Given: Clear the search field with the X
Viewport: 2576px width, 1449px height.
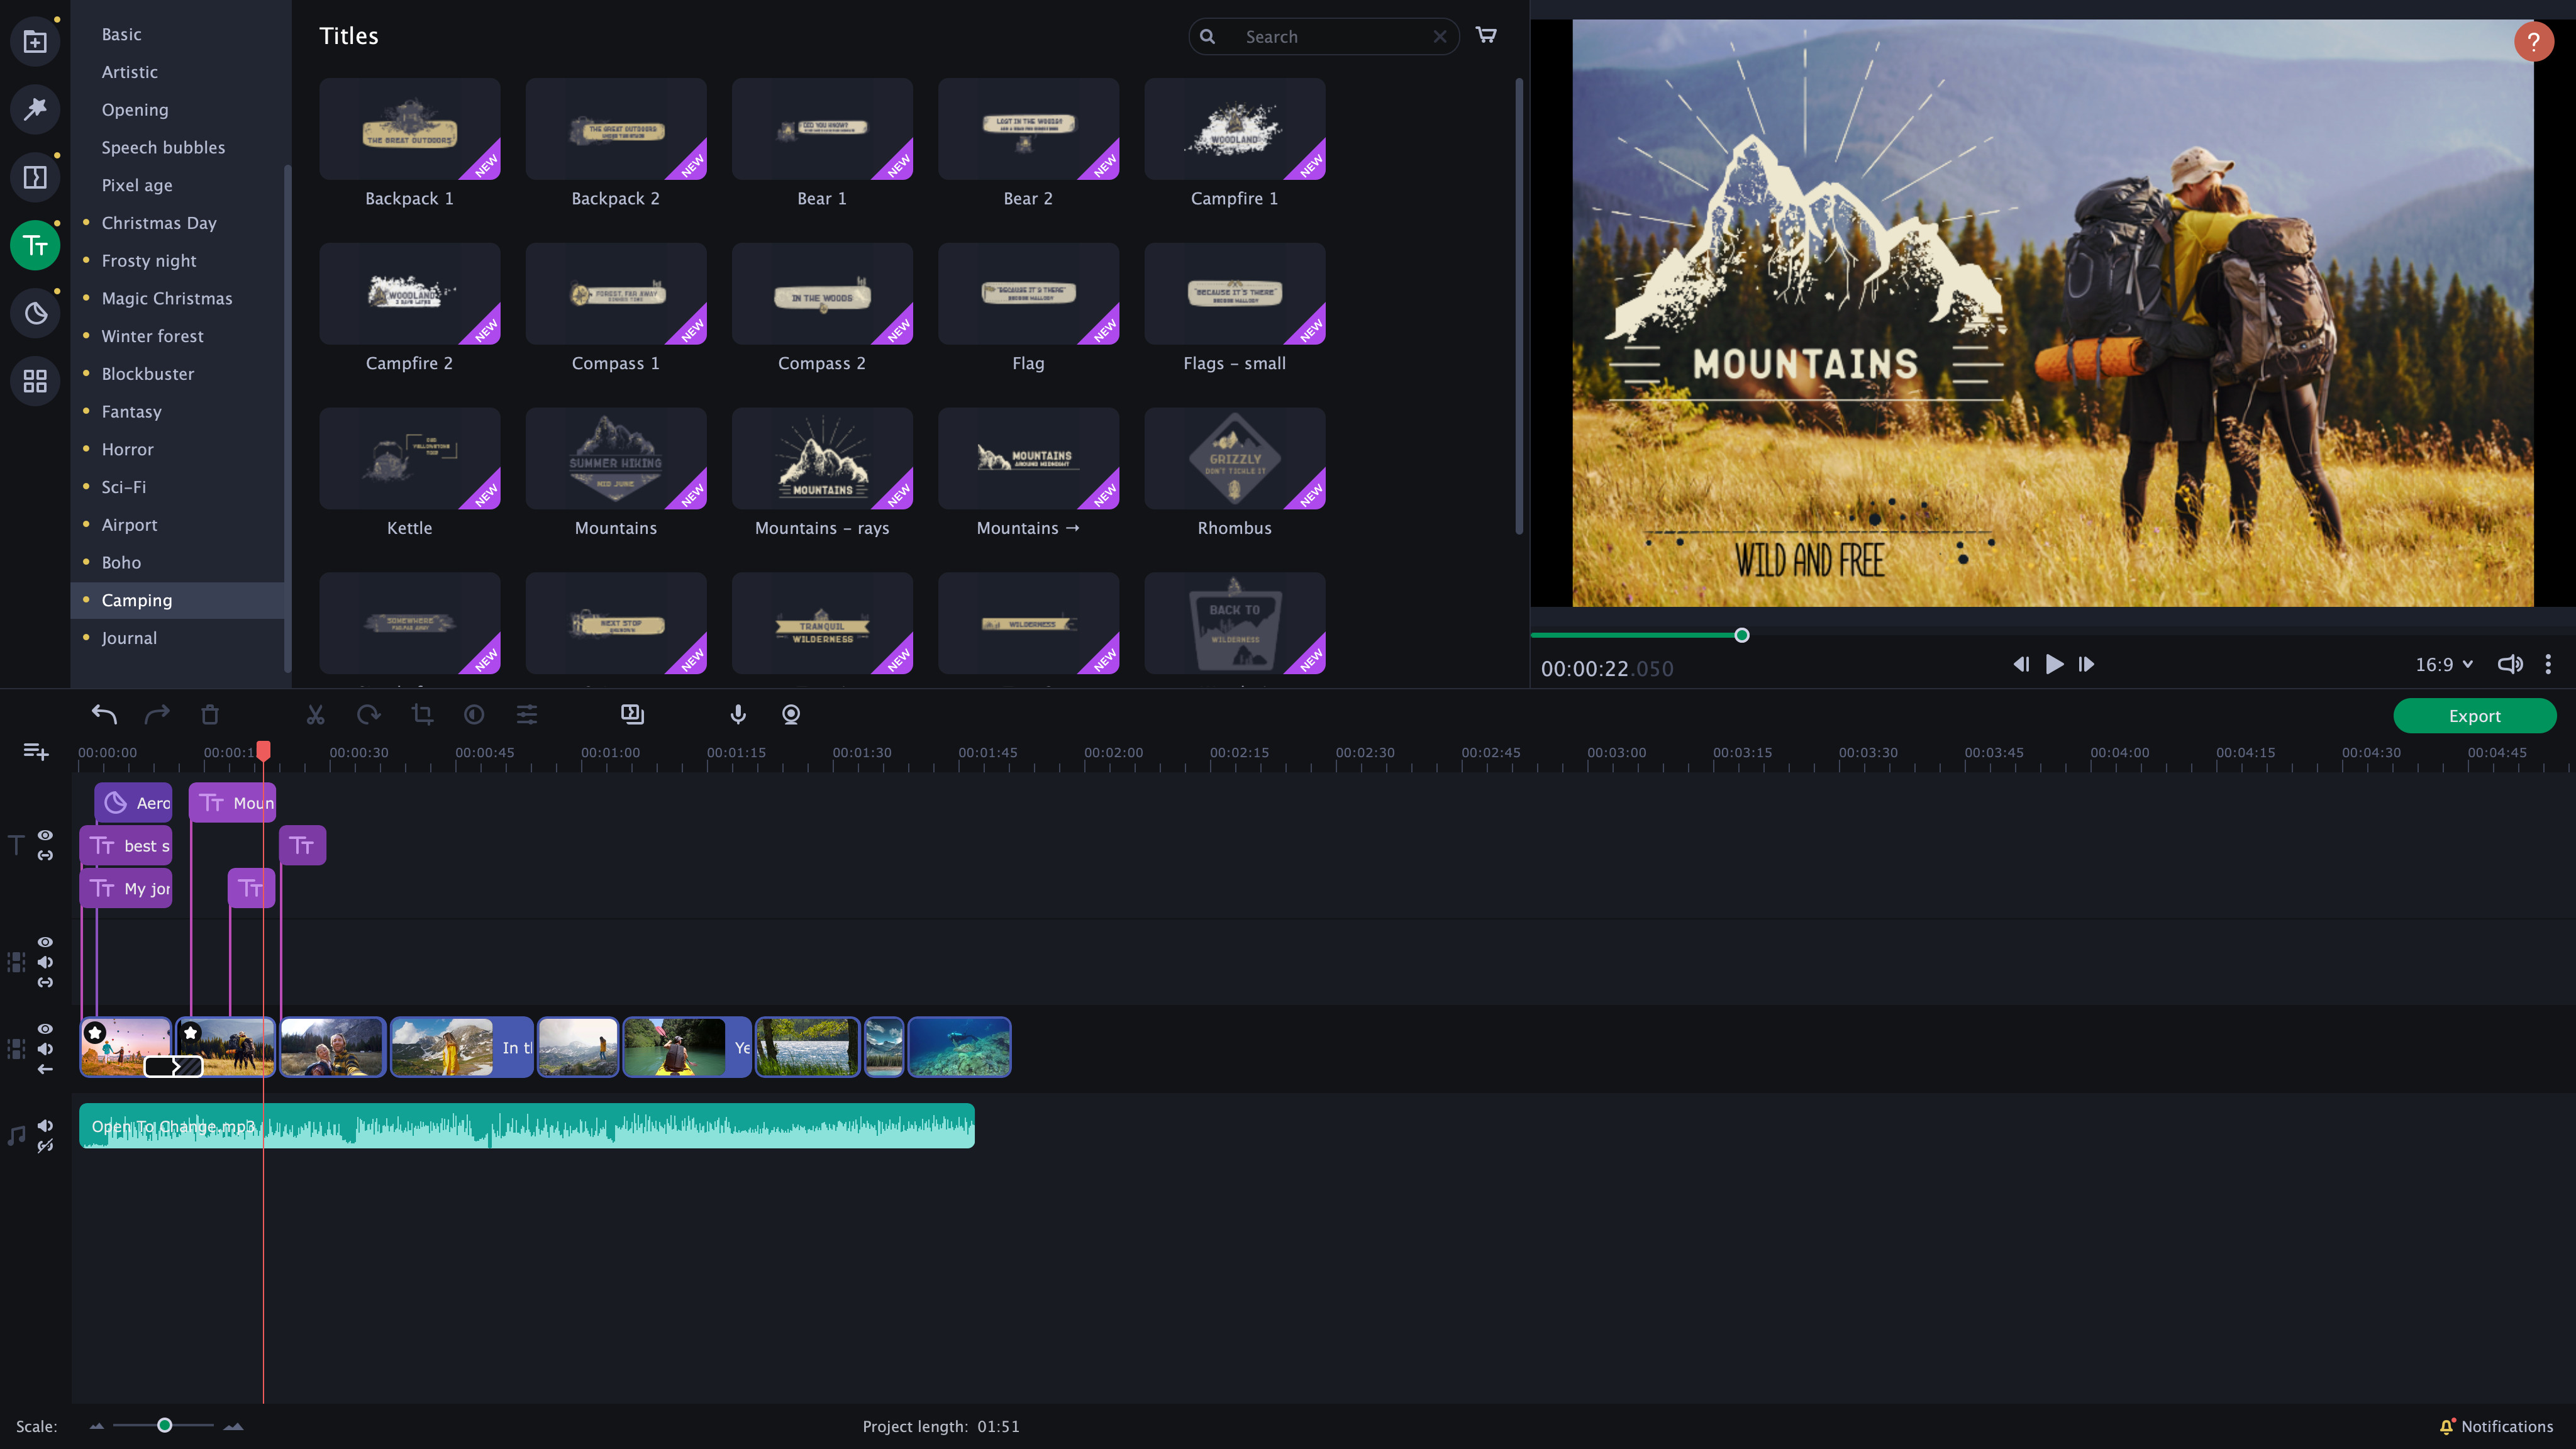Looking at the screenshot, I should [1440, 36].
